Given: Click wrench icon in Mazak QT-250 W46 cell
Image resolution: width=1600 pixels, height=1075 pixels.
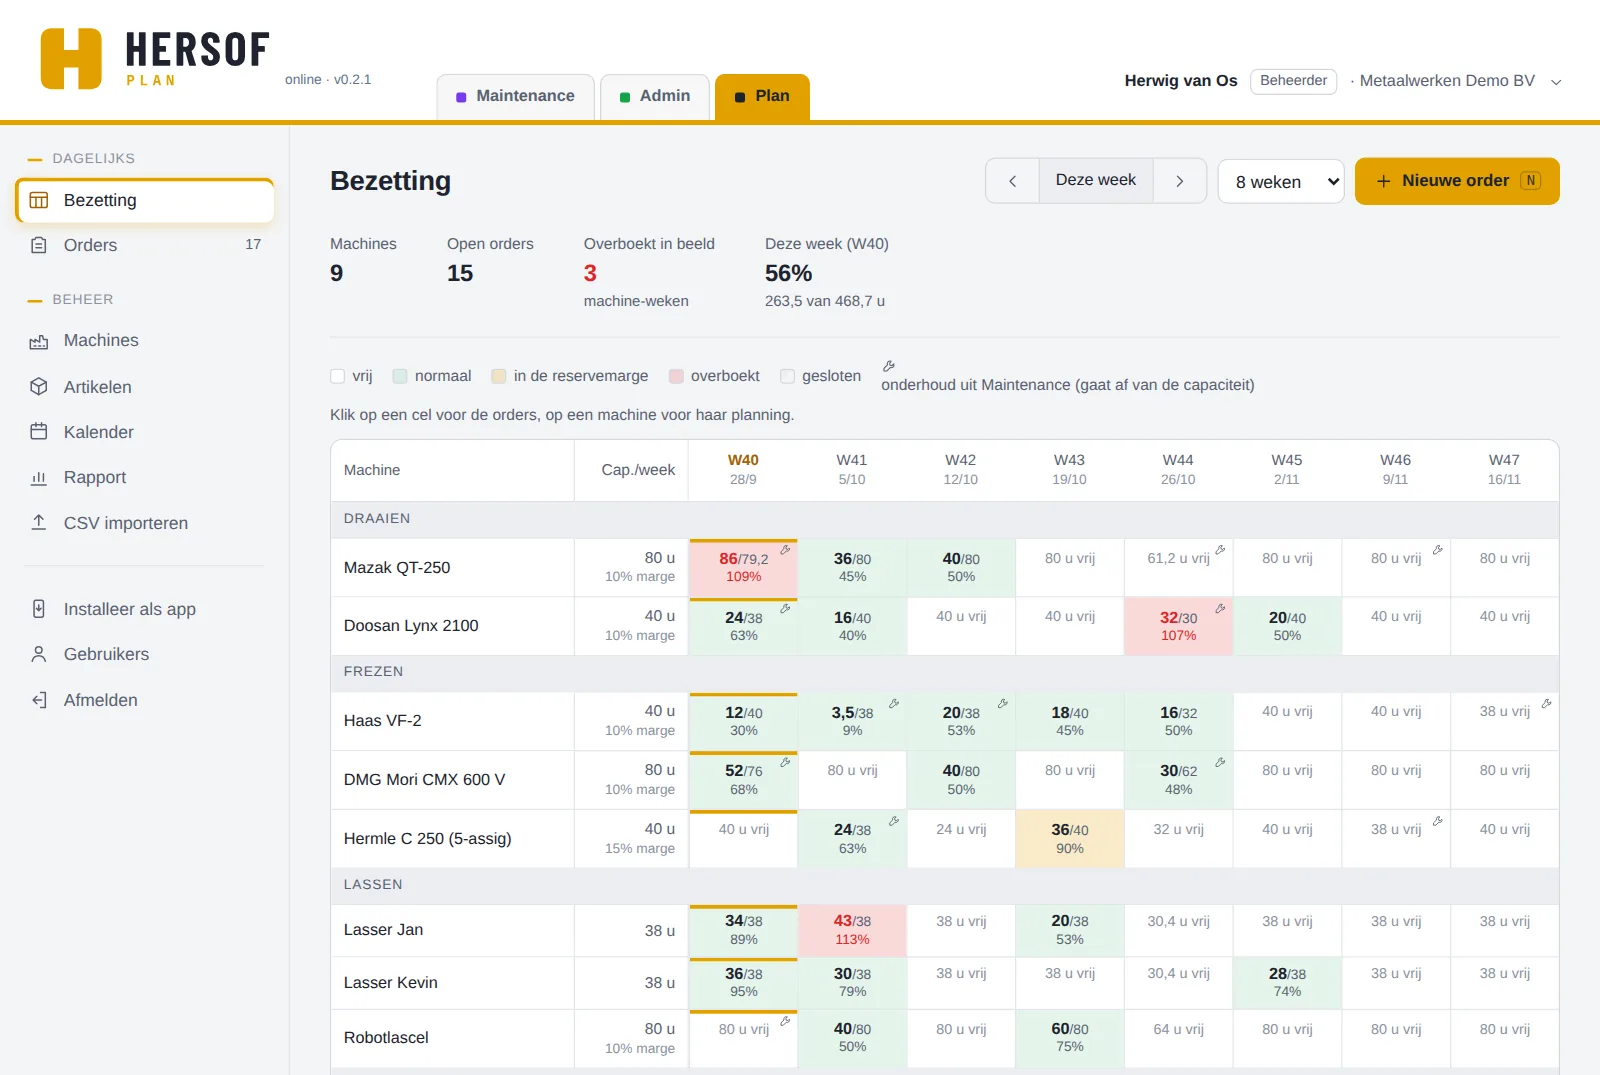Looking at the screenshot, I should [1438, 550].
